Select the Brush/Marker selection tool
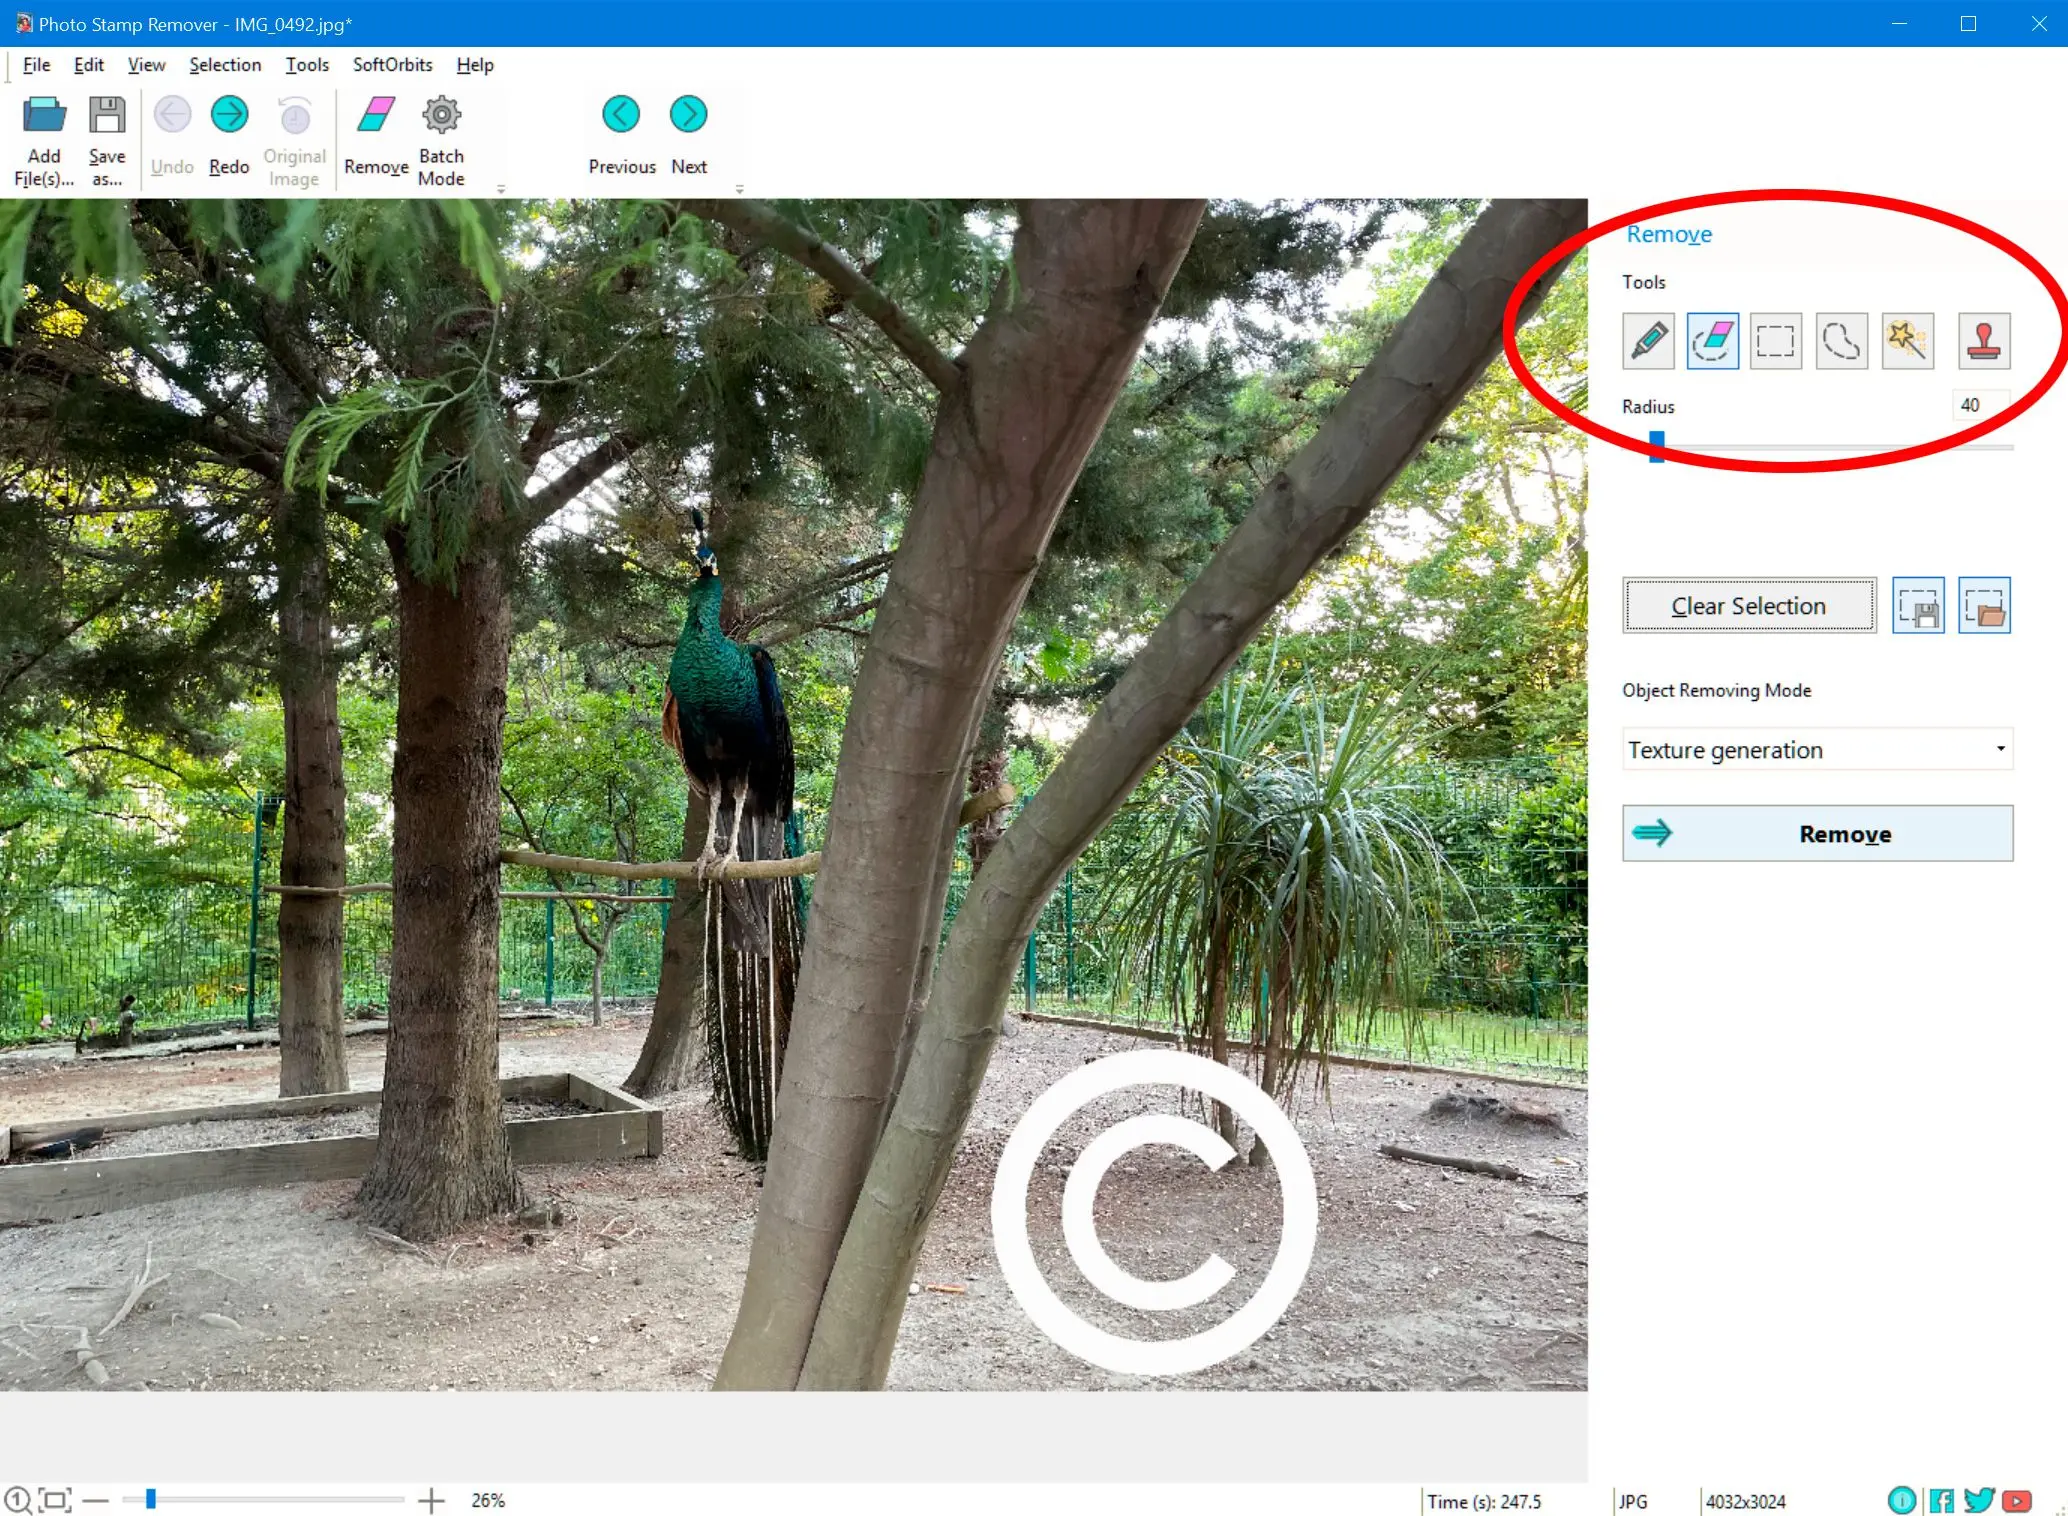 click(1647, 340)
